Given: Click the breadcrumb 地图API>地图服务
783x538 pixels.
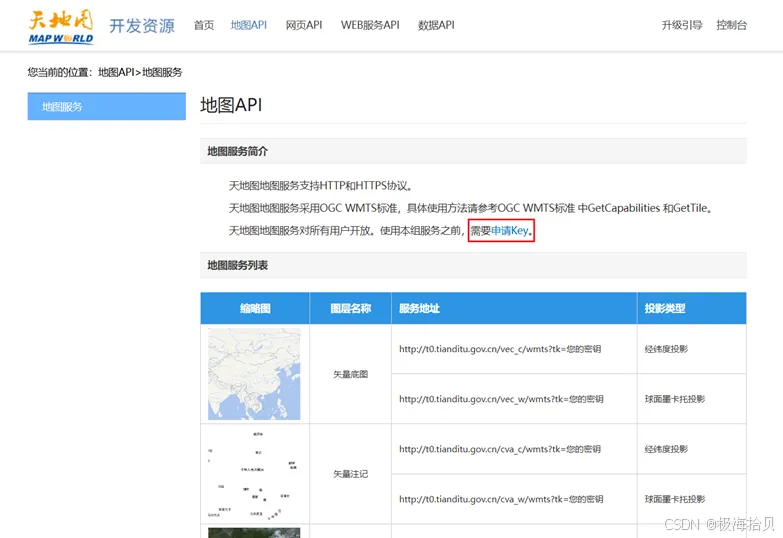Looking at the screenshot, I should pos(140,72).
